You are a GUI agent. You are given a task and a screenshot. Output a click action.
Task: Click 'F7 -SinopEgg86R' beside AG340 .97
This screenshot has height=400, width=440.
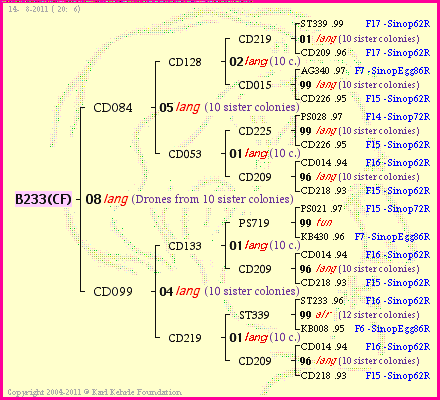(392, 71)
